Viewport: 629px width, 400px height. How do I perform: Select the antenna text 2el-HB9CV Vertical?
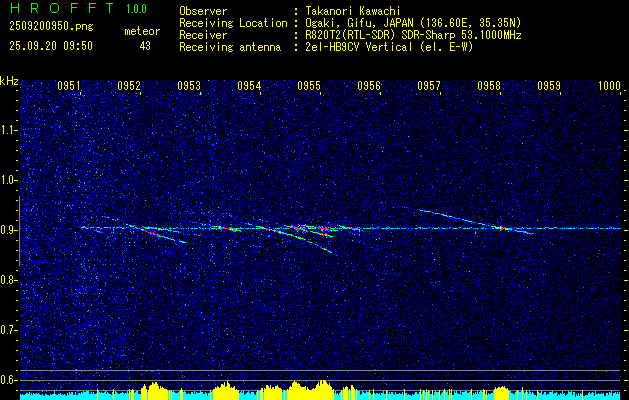click(359, 47)
